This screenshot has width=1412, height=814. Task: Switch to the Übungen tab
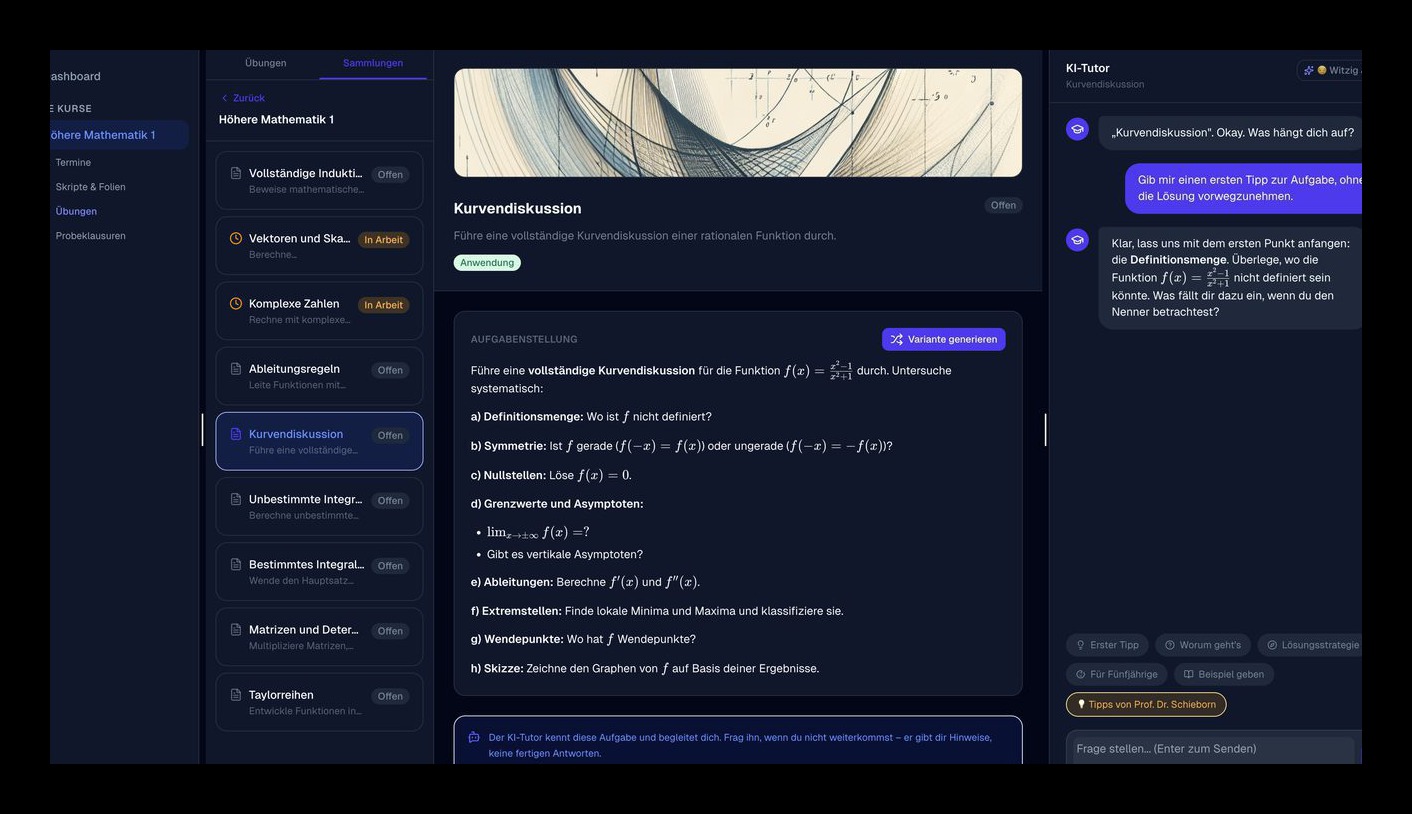click(x=265, y=63)
